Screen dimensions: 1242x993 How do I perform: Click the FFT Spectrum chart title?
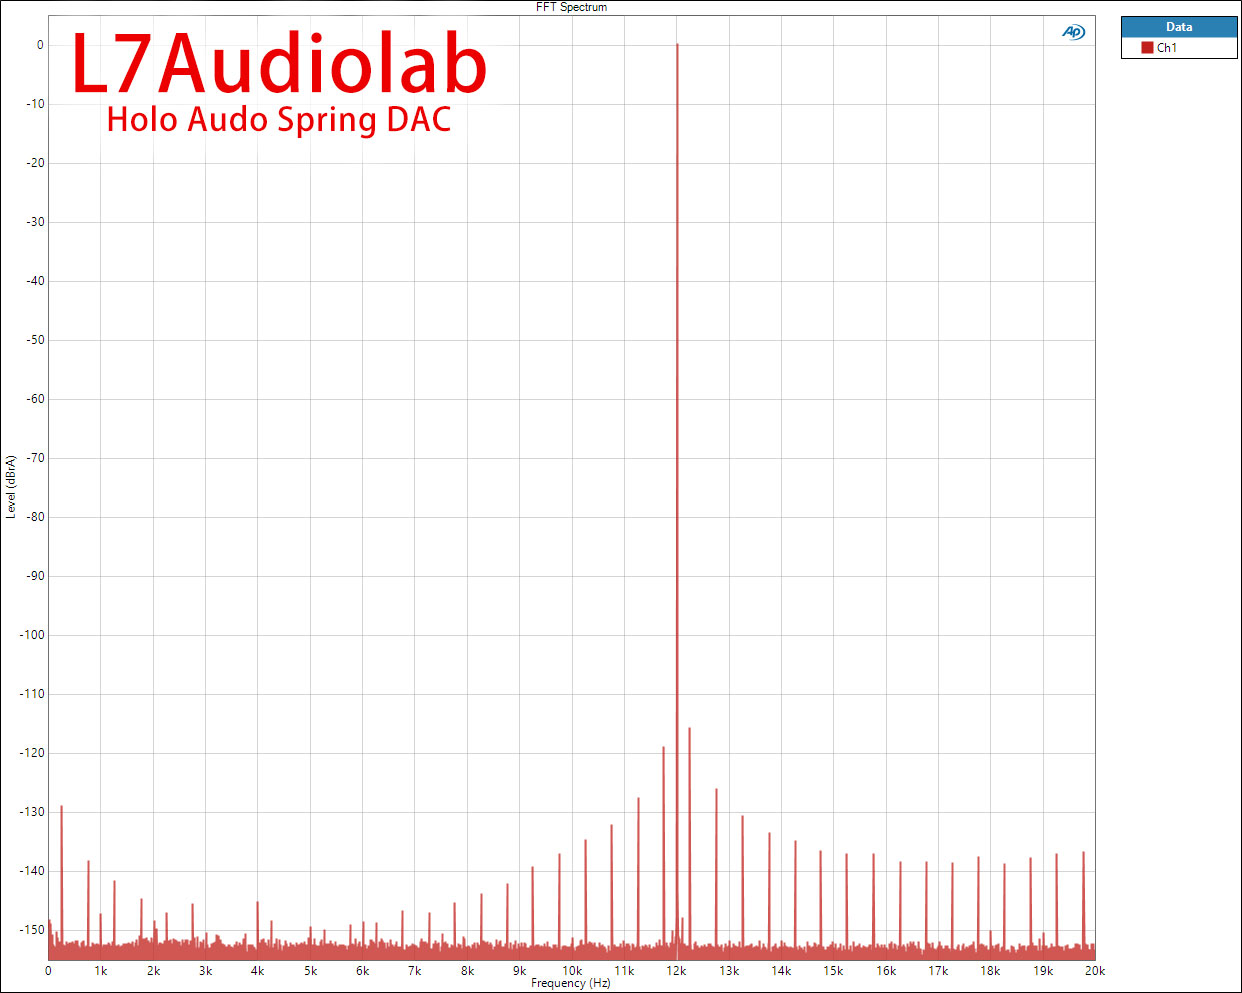click(571, 7)
